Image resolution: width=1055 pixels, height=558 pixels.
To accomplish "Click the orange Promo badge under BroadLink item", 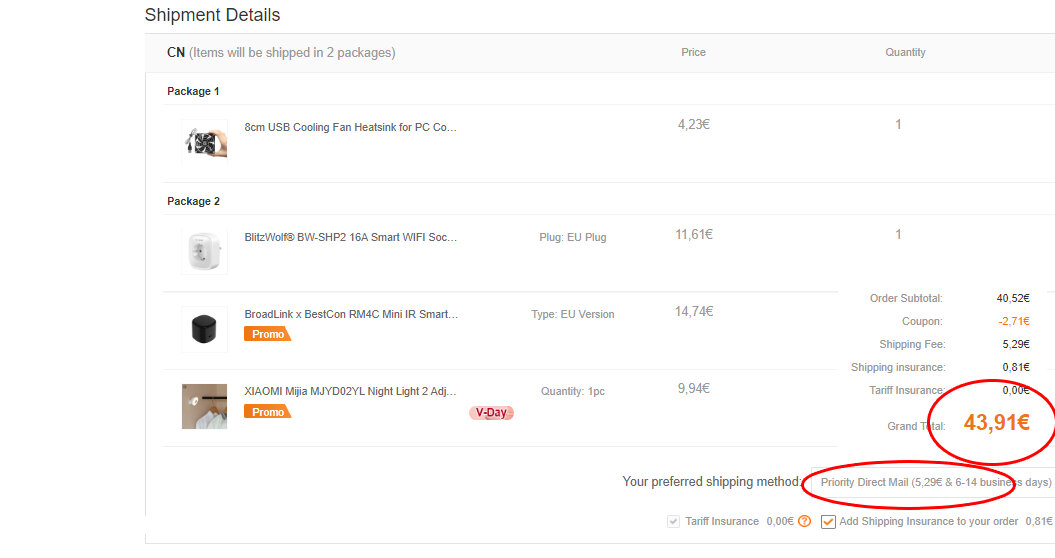I will click(267, 334).
